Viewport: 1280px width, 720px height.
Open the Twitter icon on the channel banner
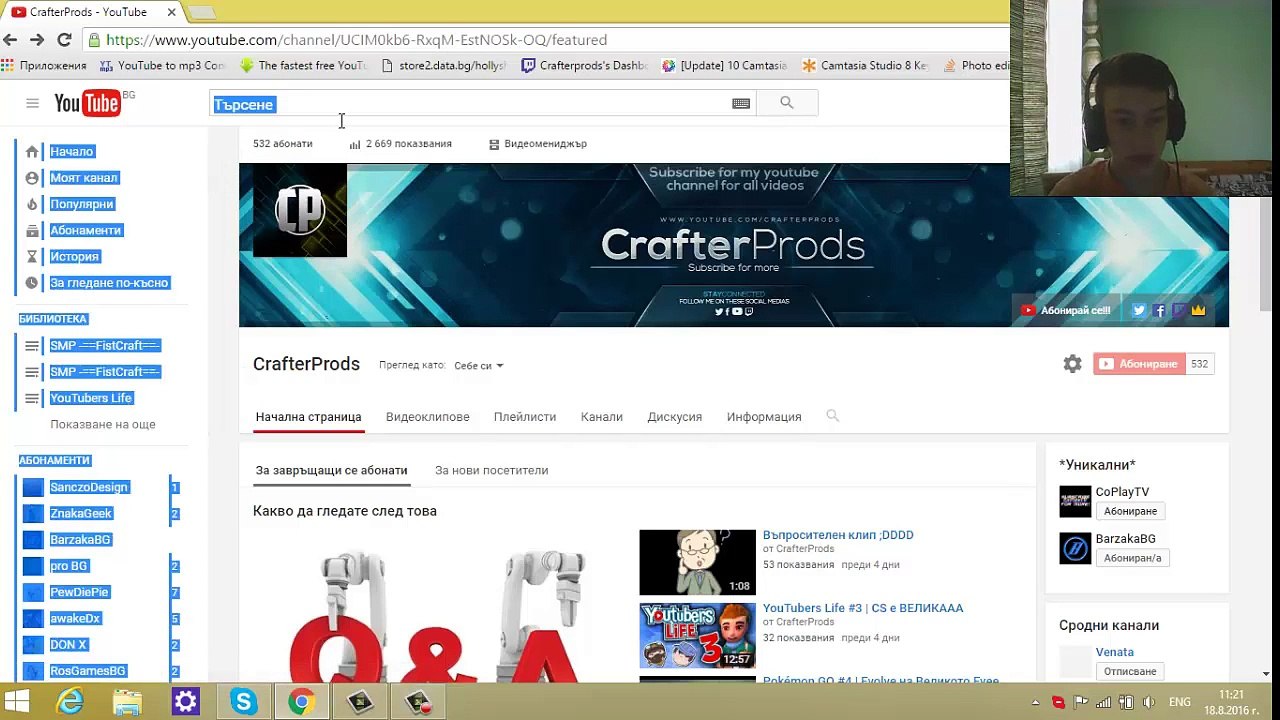coord(1138,310)
